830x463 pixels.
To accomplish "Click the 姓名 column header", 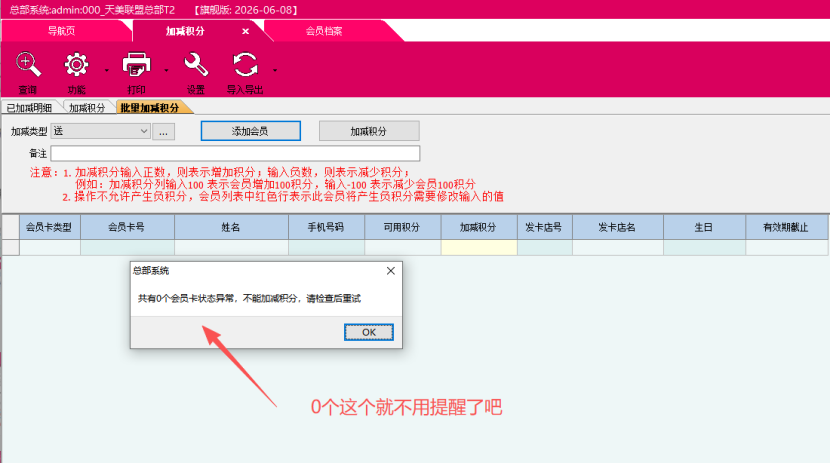I will (231, 227).
